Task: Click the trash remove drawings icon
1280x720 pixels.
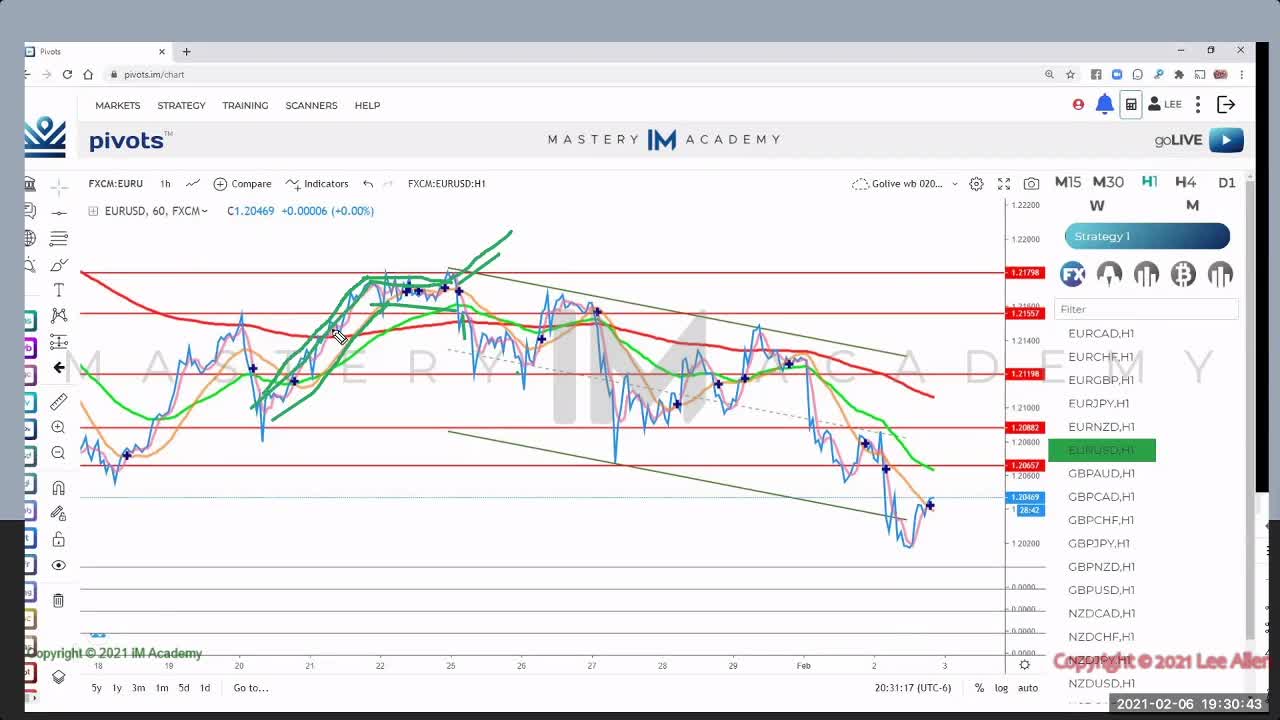Action: [59, 601]
